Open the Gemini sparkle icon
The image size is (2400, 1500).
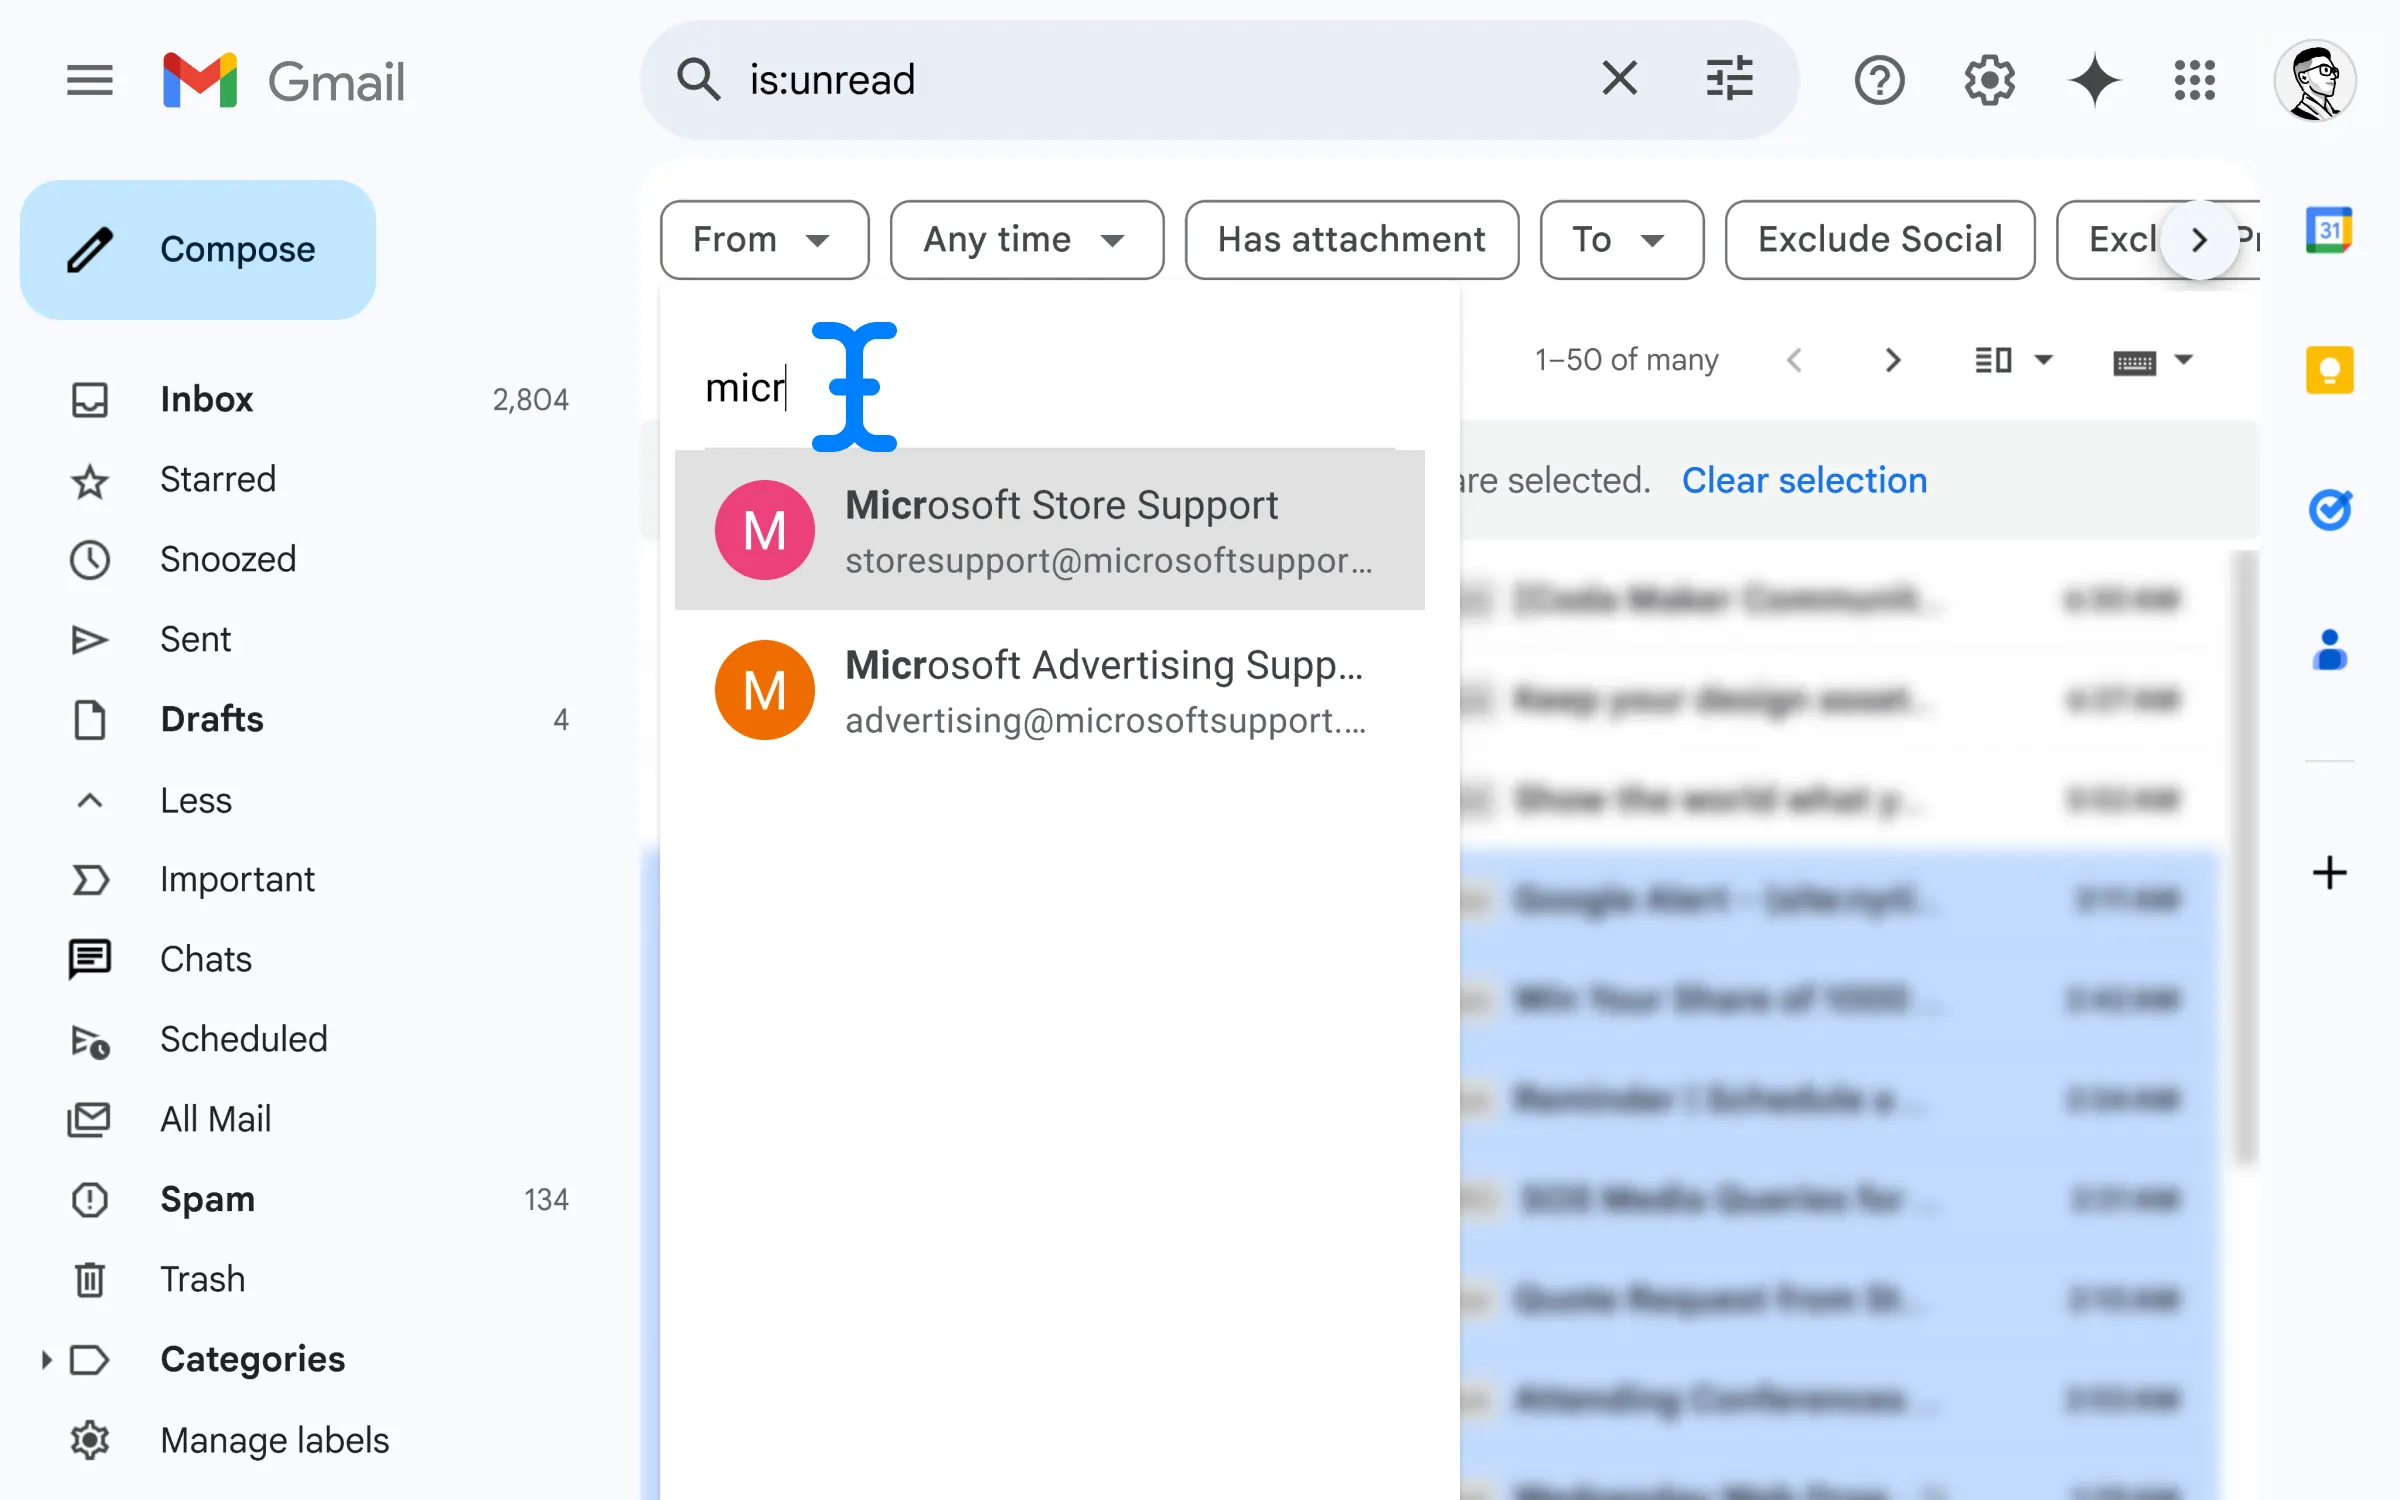pyautogui.click(x=2094, y=80)
